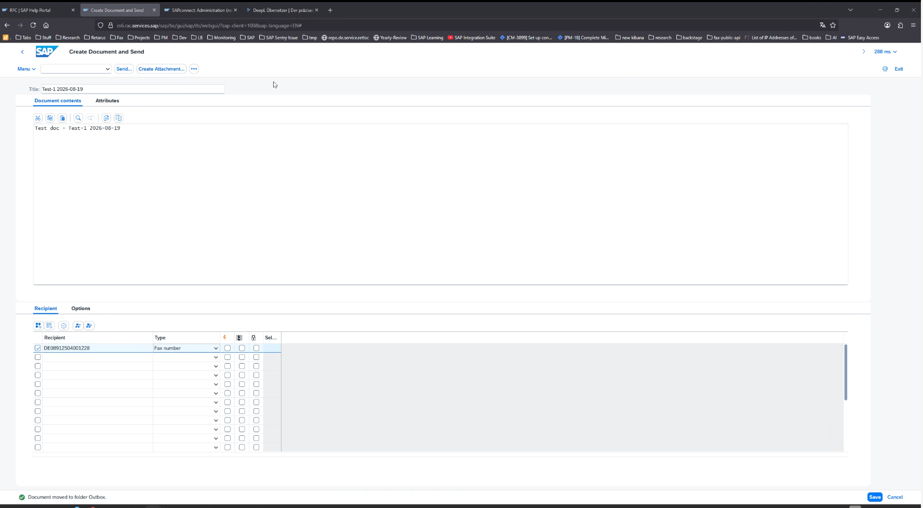Open the Fax number type dropdown
The image size is (923, 508).
click(x=215, y=348)
